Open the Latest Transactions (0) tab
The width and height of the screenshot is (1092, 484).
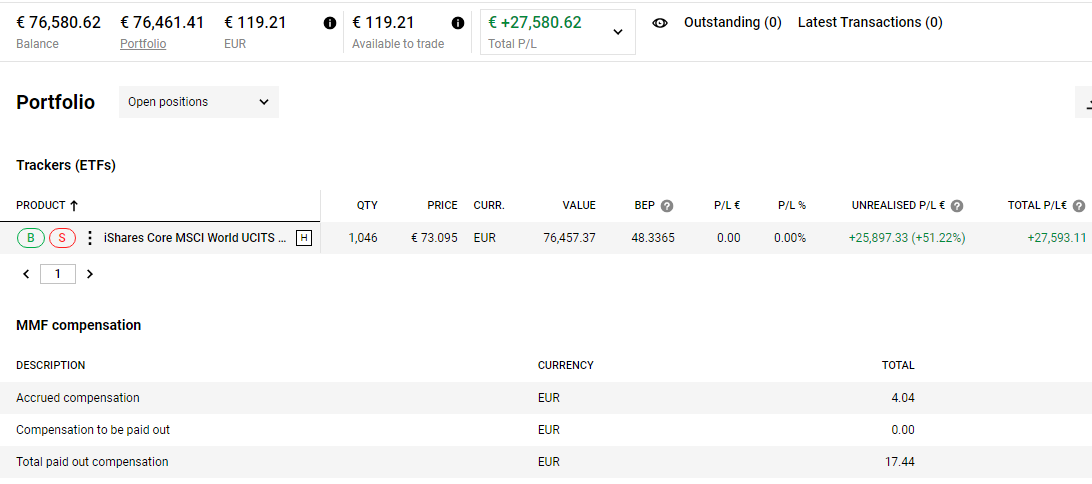870,22
